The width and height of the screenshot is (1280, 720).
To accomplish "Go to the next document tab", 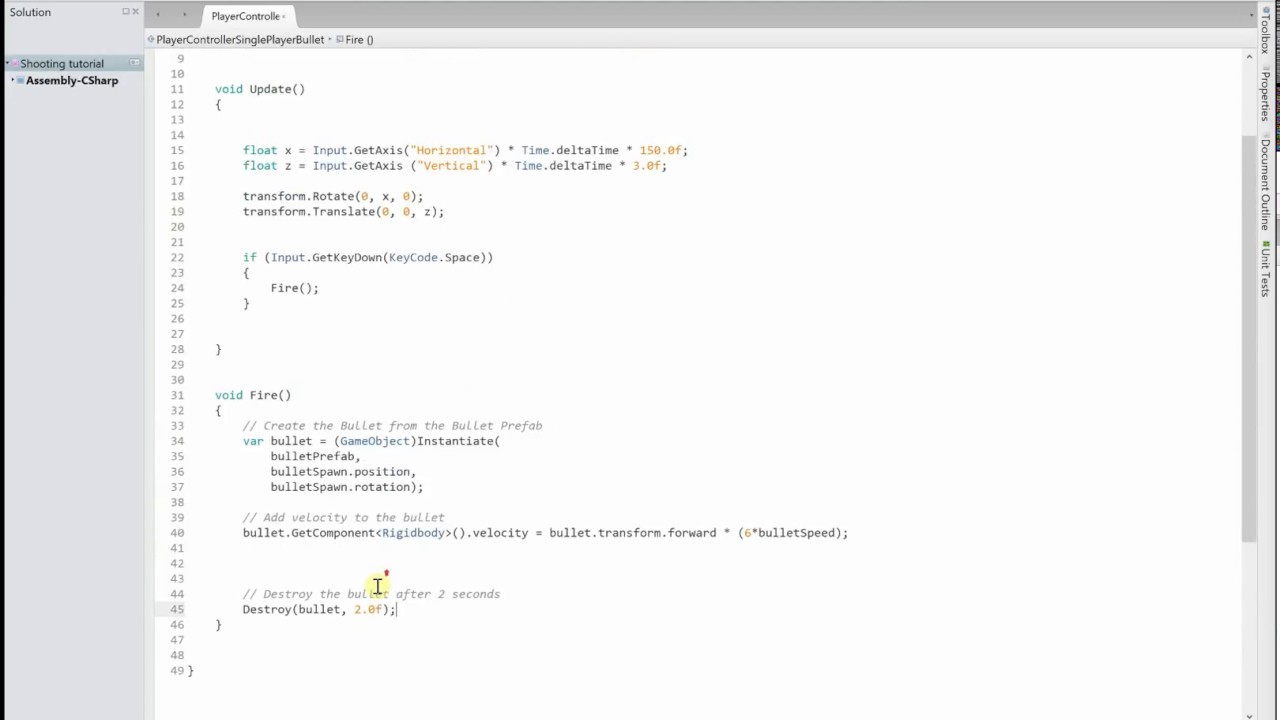I will (x=184, y=15).
